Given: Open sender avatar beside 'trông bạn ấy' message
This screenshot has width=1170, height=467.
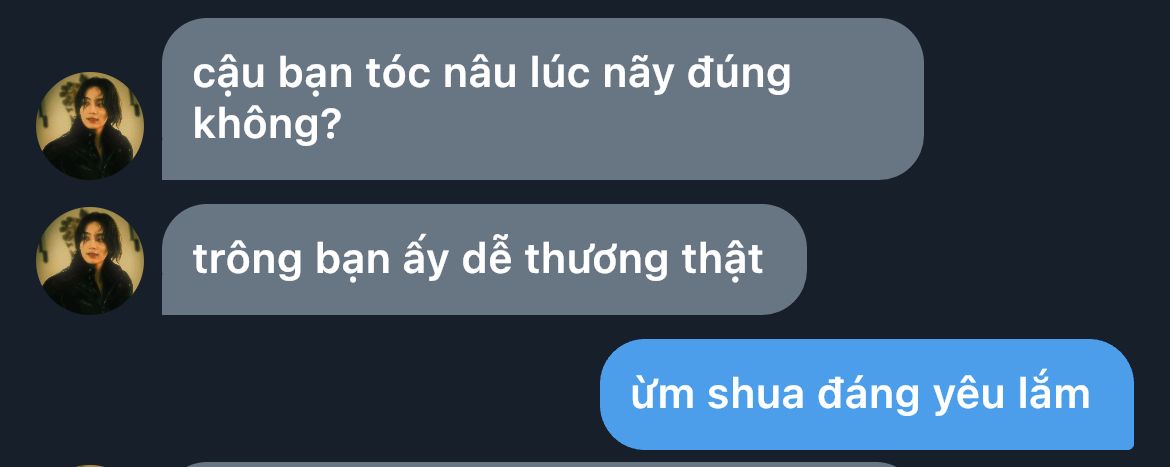Looking at the screenshot, I should (90, 260).
